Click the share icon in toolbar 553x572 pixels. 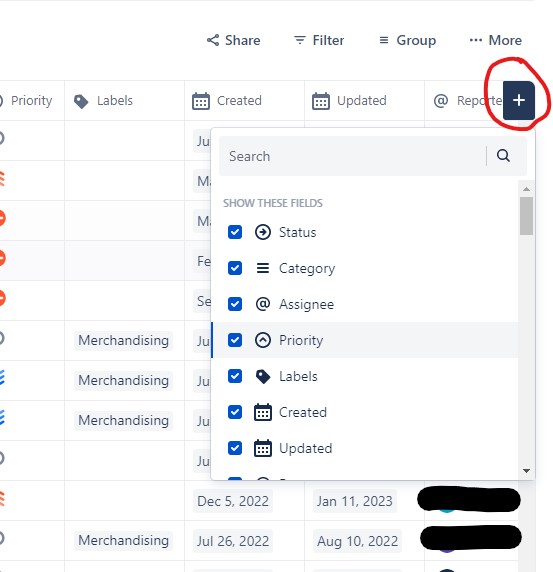213,40
